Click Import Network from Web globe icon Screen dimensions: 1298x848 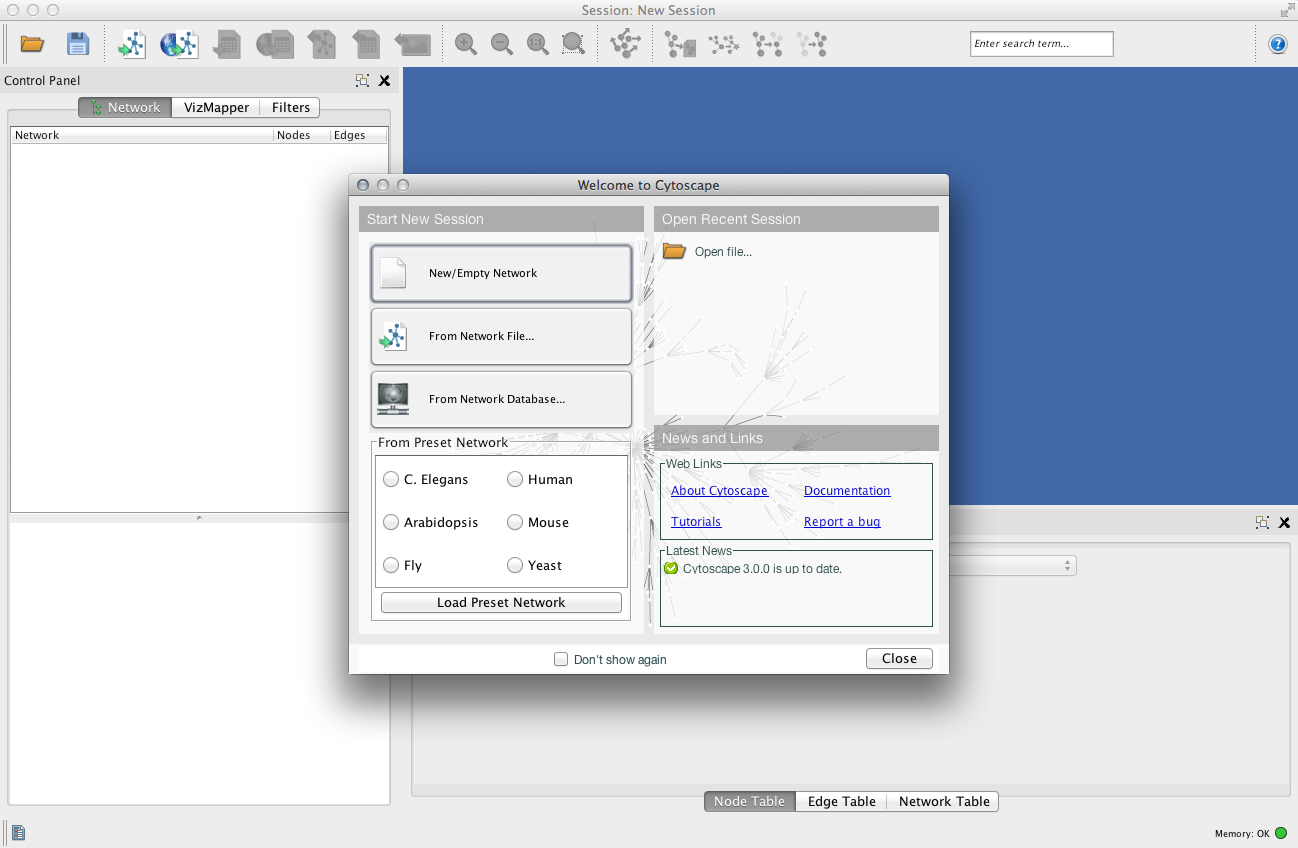pyautogui.click(x=179, y=44)
